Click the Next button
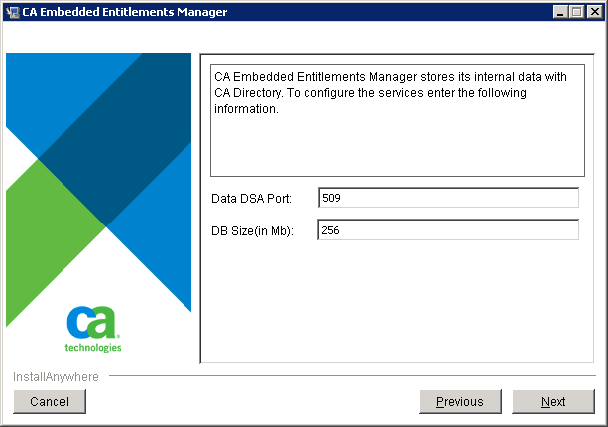This screenshot has height=427, width=608. click(x=553, y=402)
